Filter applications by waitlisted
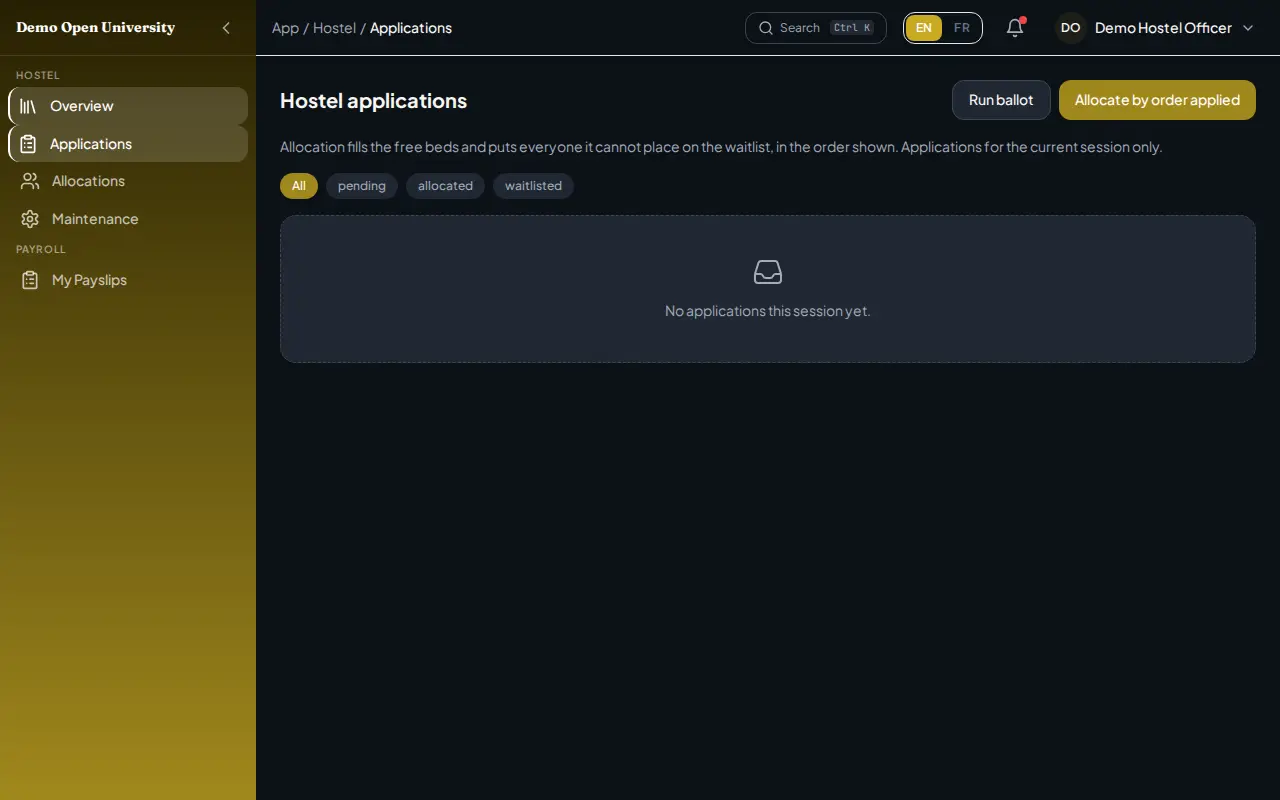Viewport: 1280px width, 800px height. (x=533, y=186)
